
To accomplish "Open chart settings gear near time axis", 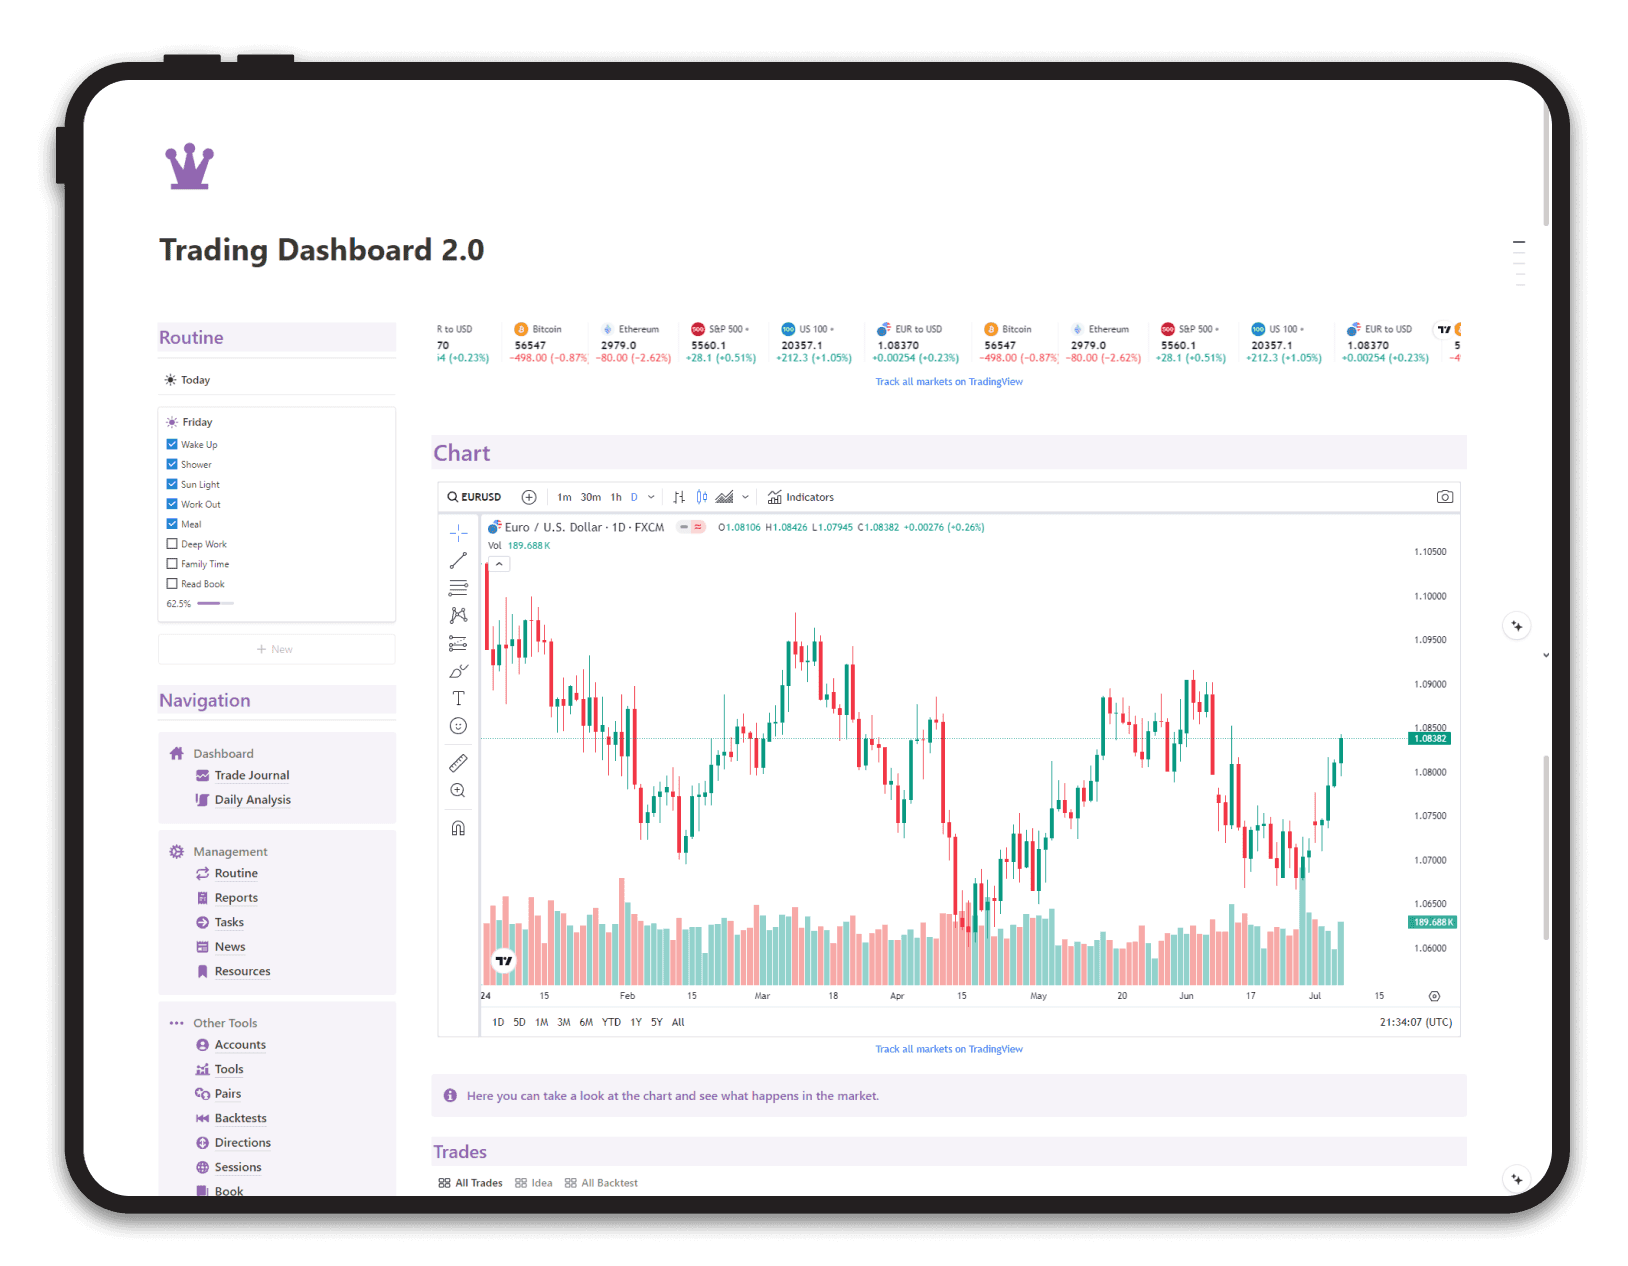I will pyautogui.click(x=1434, y=996).
